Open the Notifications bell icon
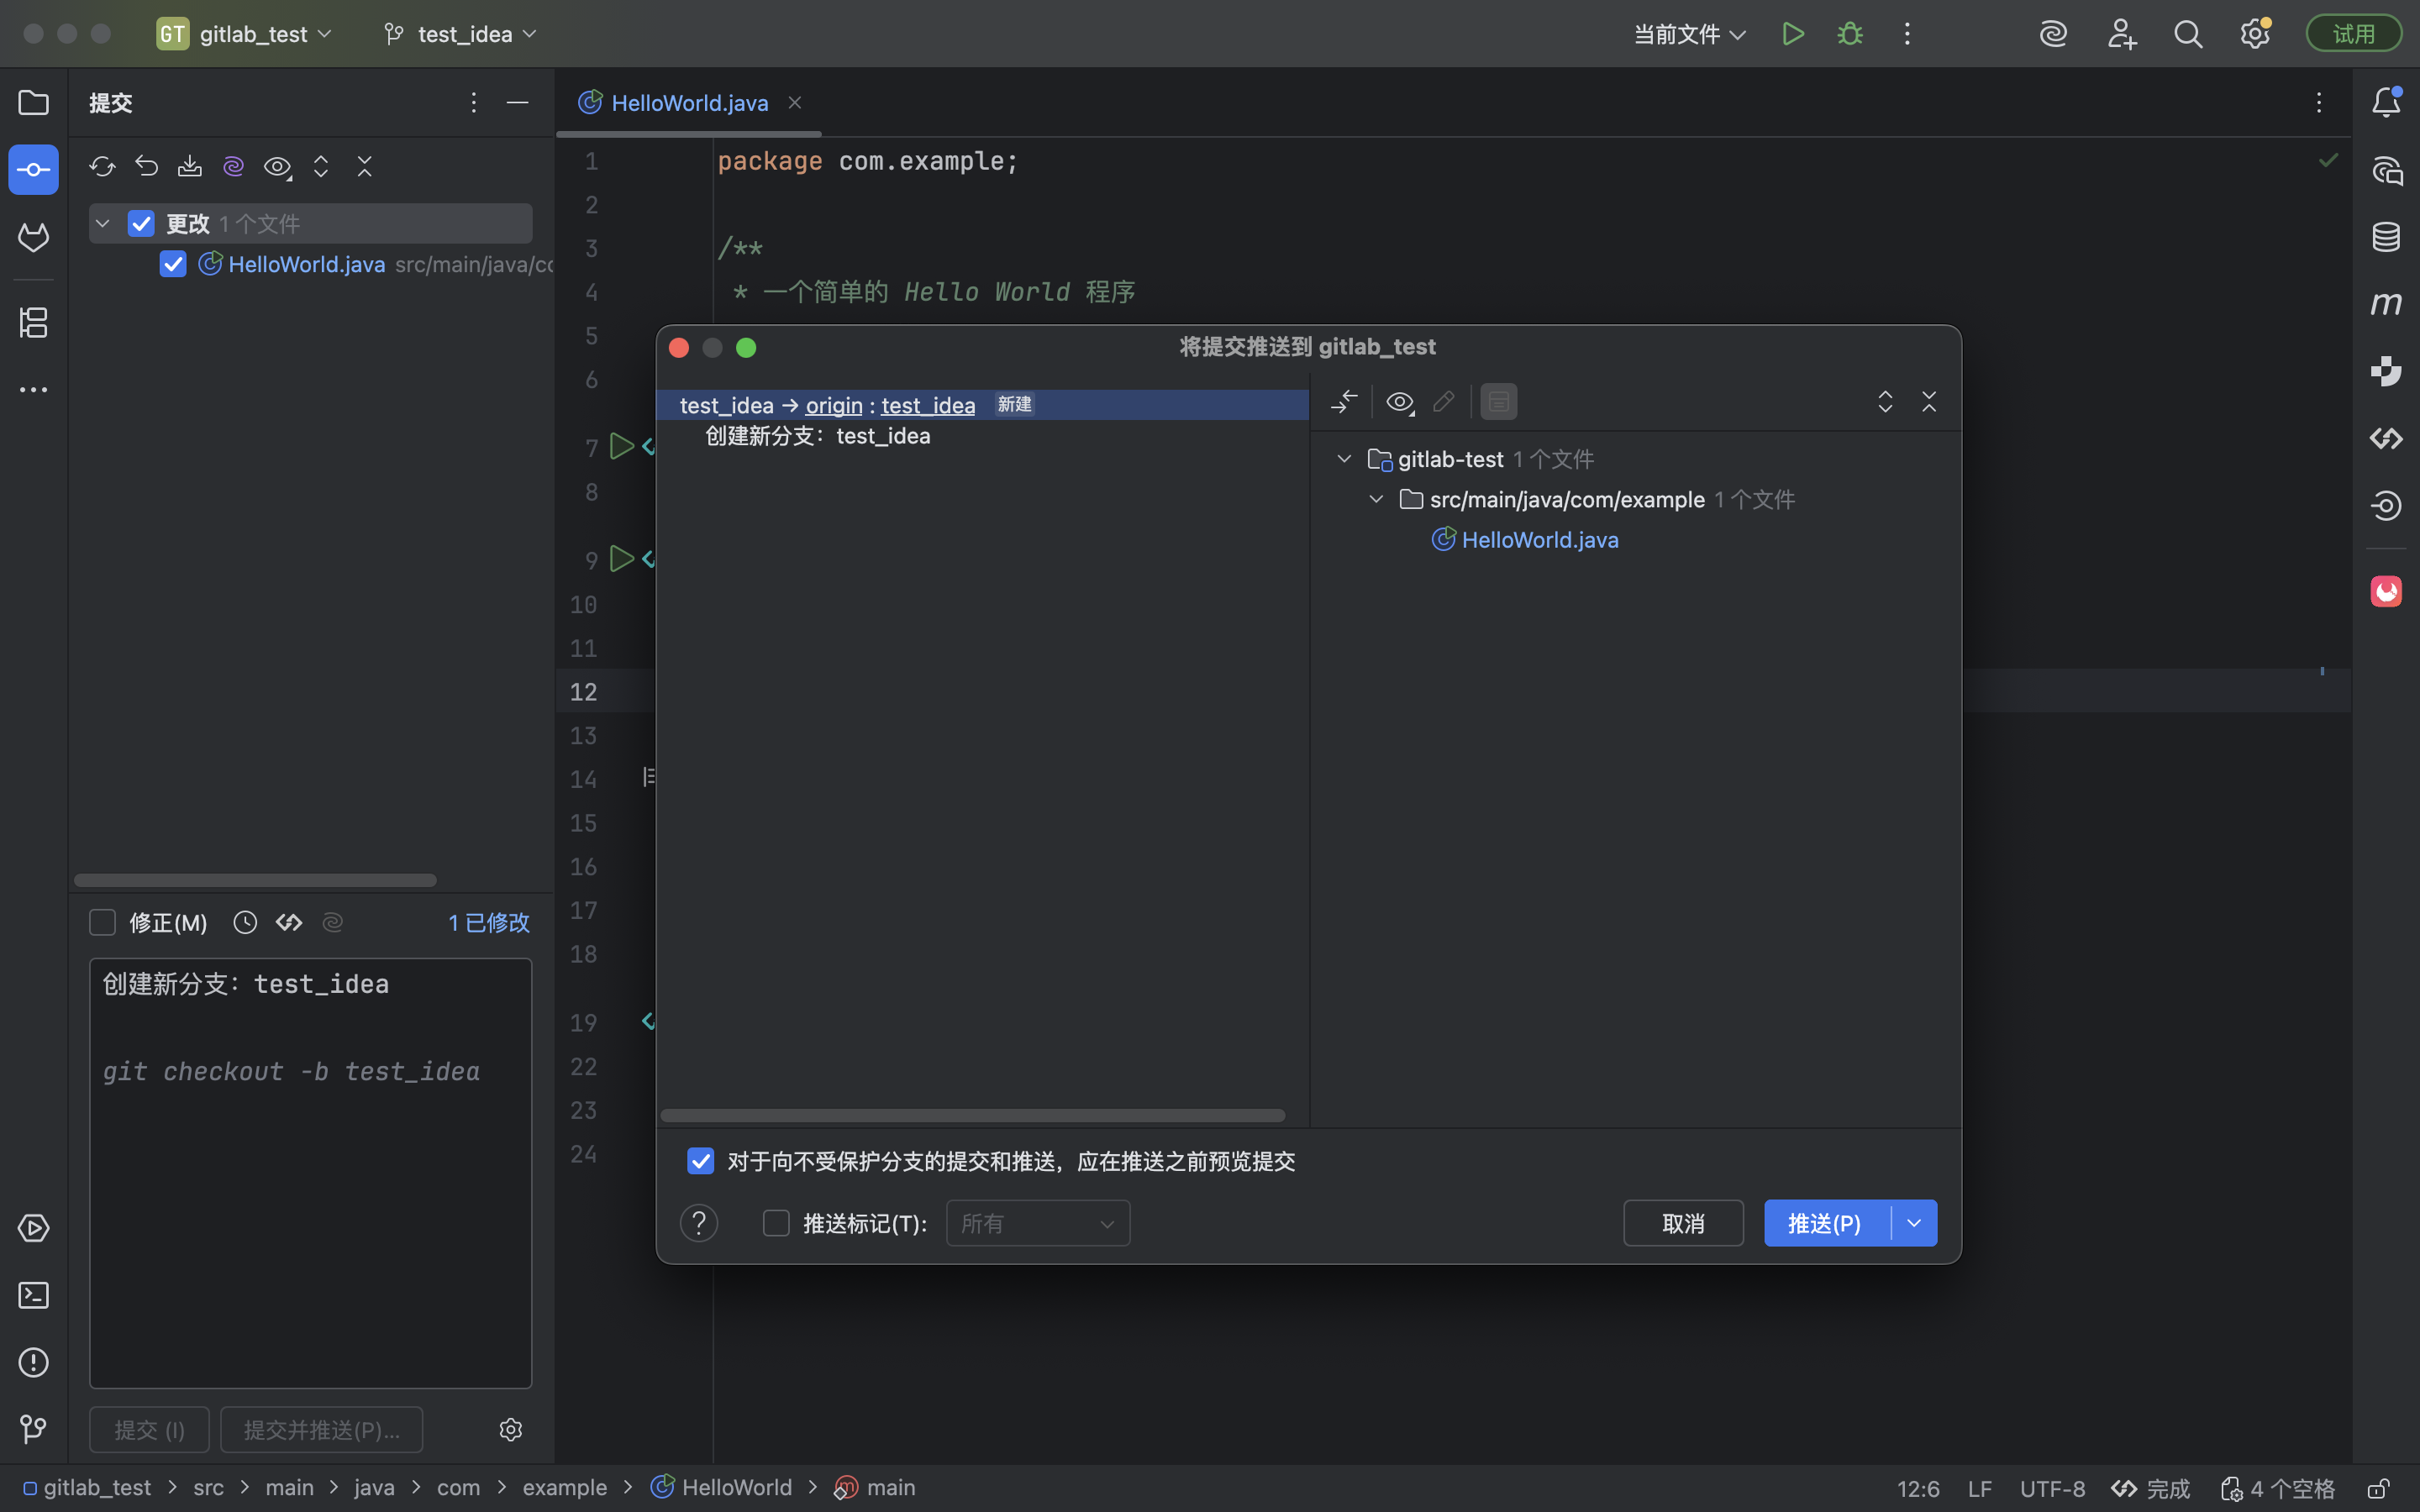Image resolution: width=2420 pixels, height=1512 pixels. 2386,102
